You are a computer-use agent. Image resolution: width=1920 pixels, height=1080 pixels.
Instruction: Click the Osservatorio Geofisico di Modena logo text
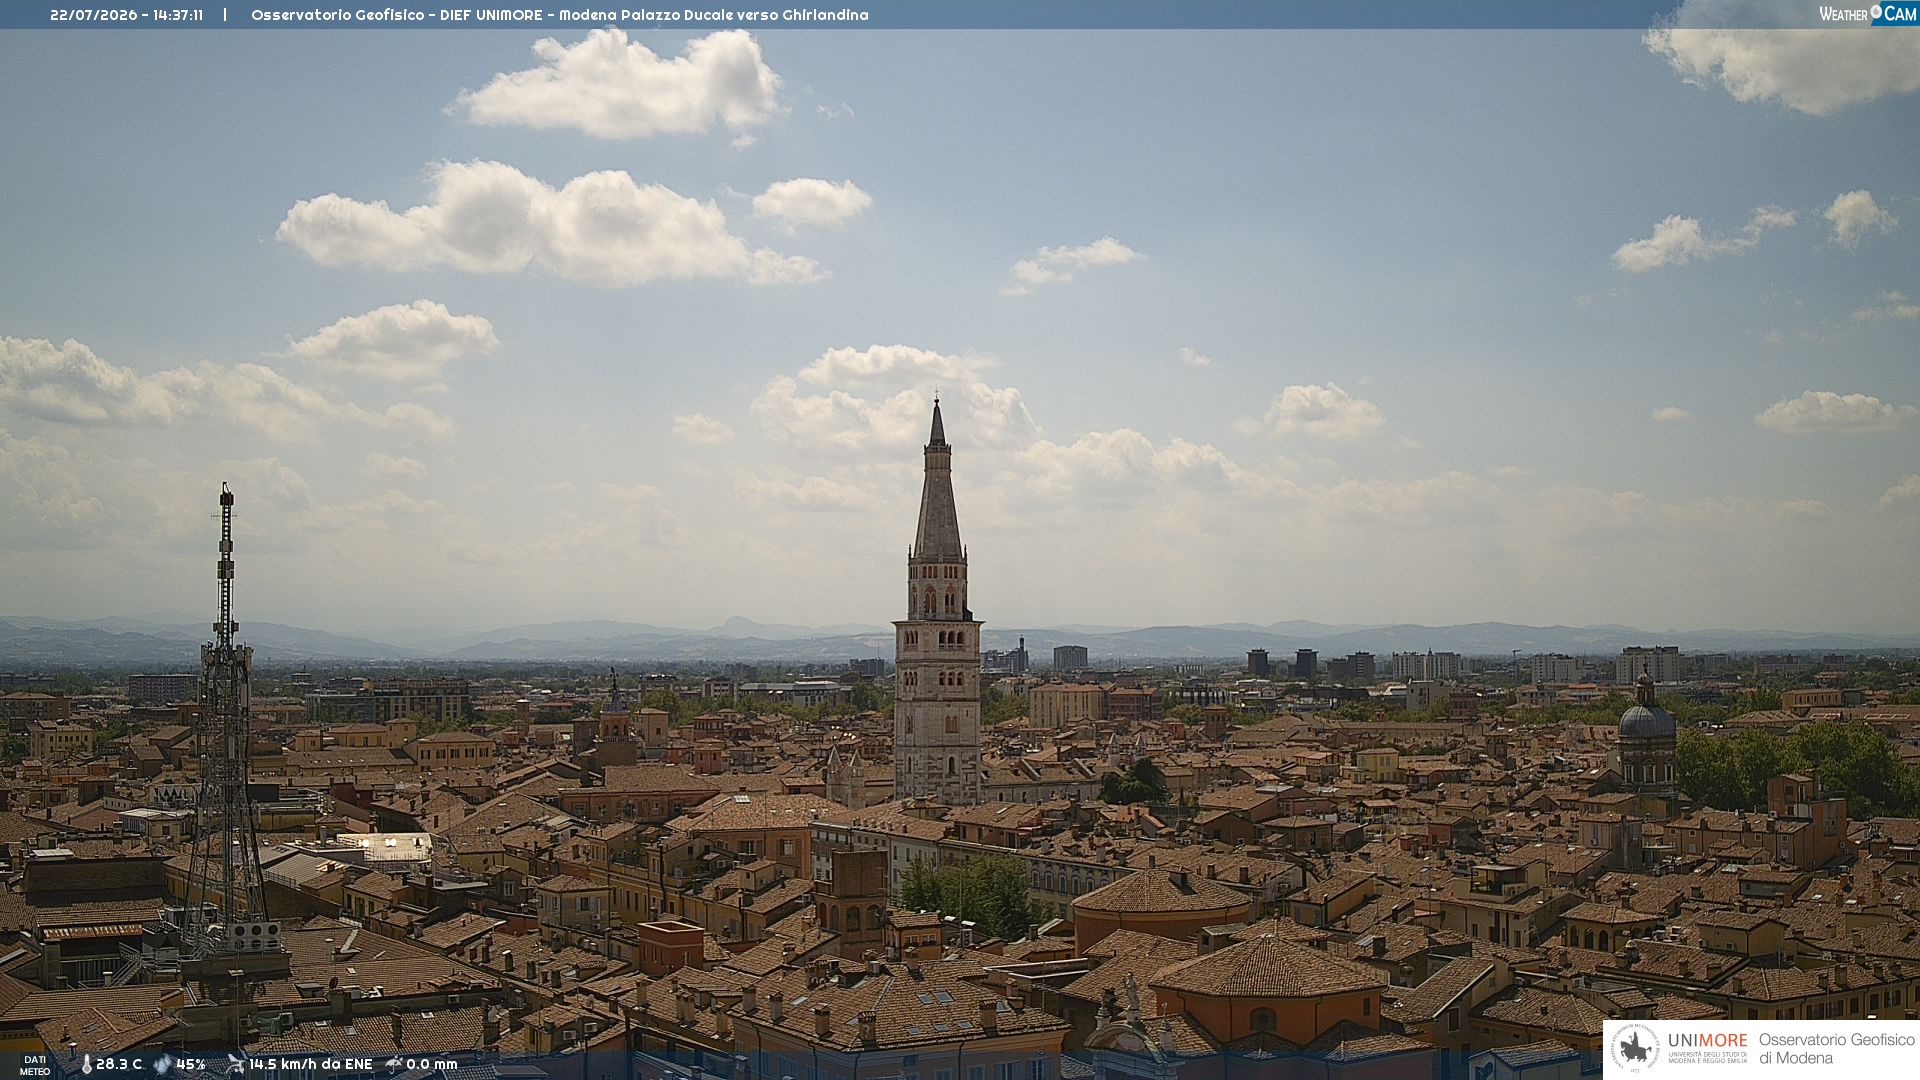1836,1048
